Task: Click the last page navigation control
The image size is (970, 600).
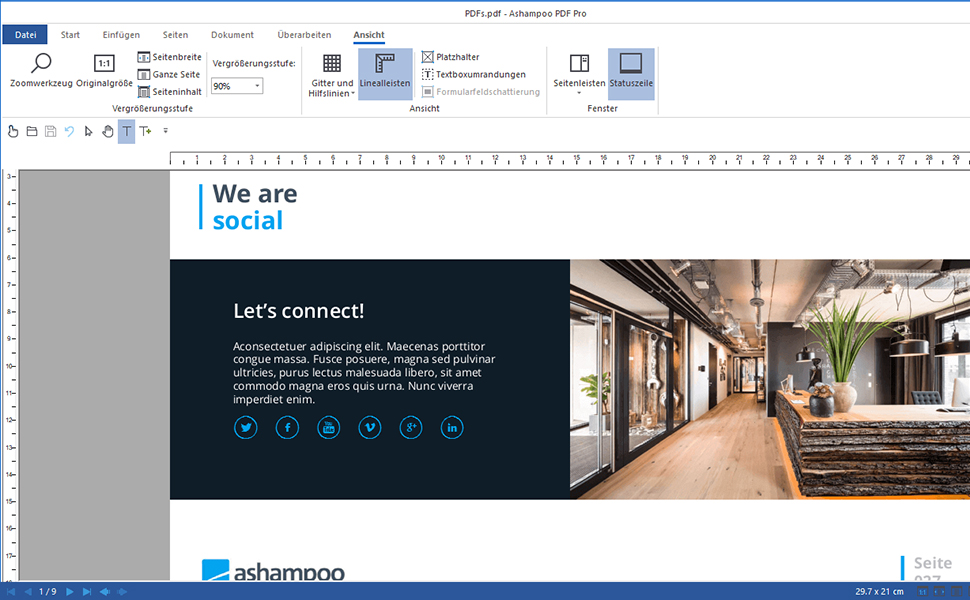Action: coord(85,590)
